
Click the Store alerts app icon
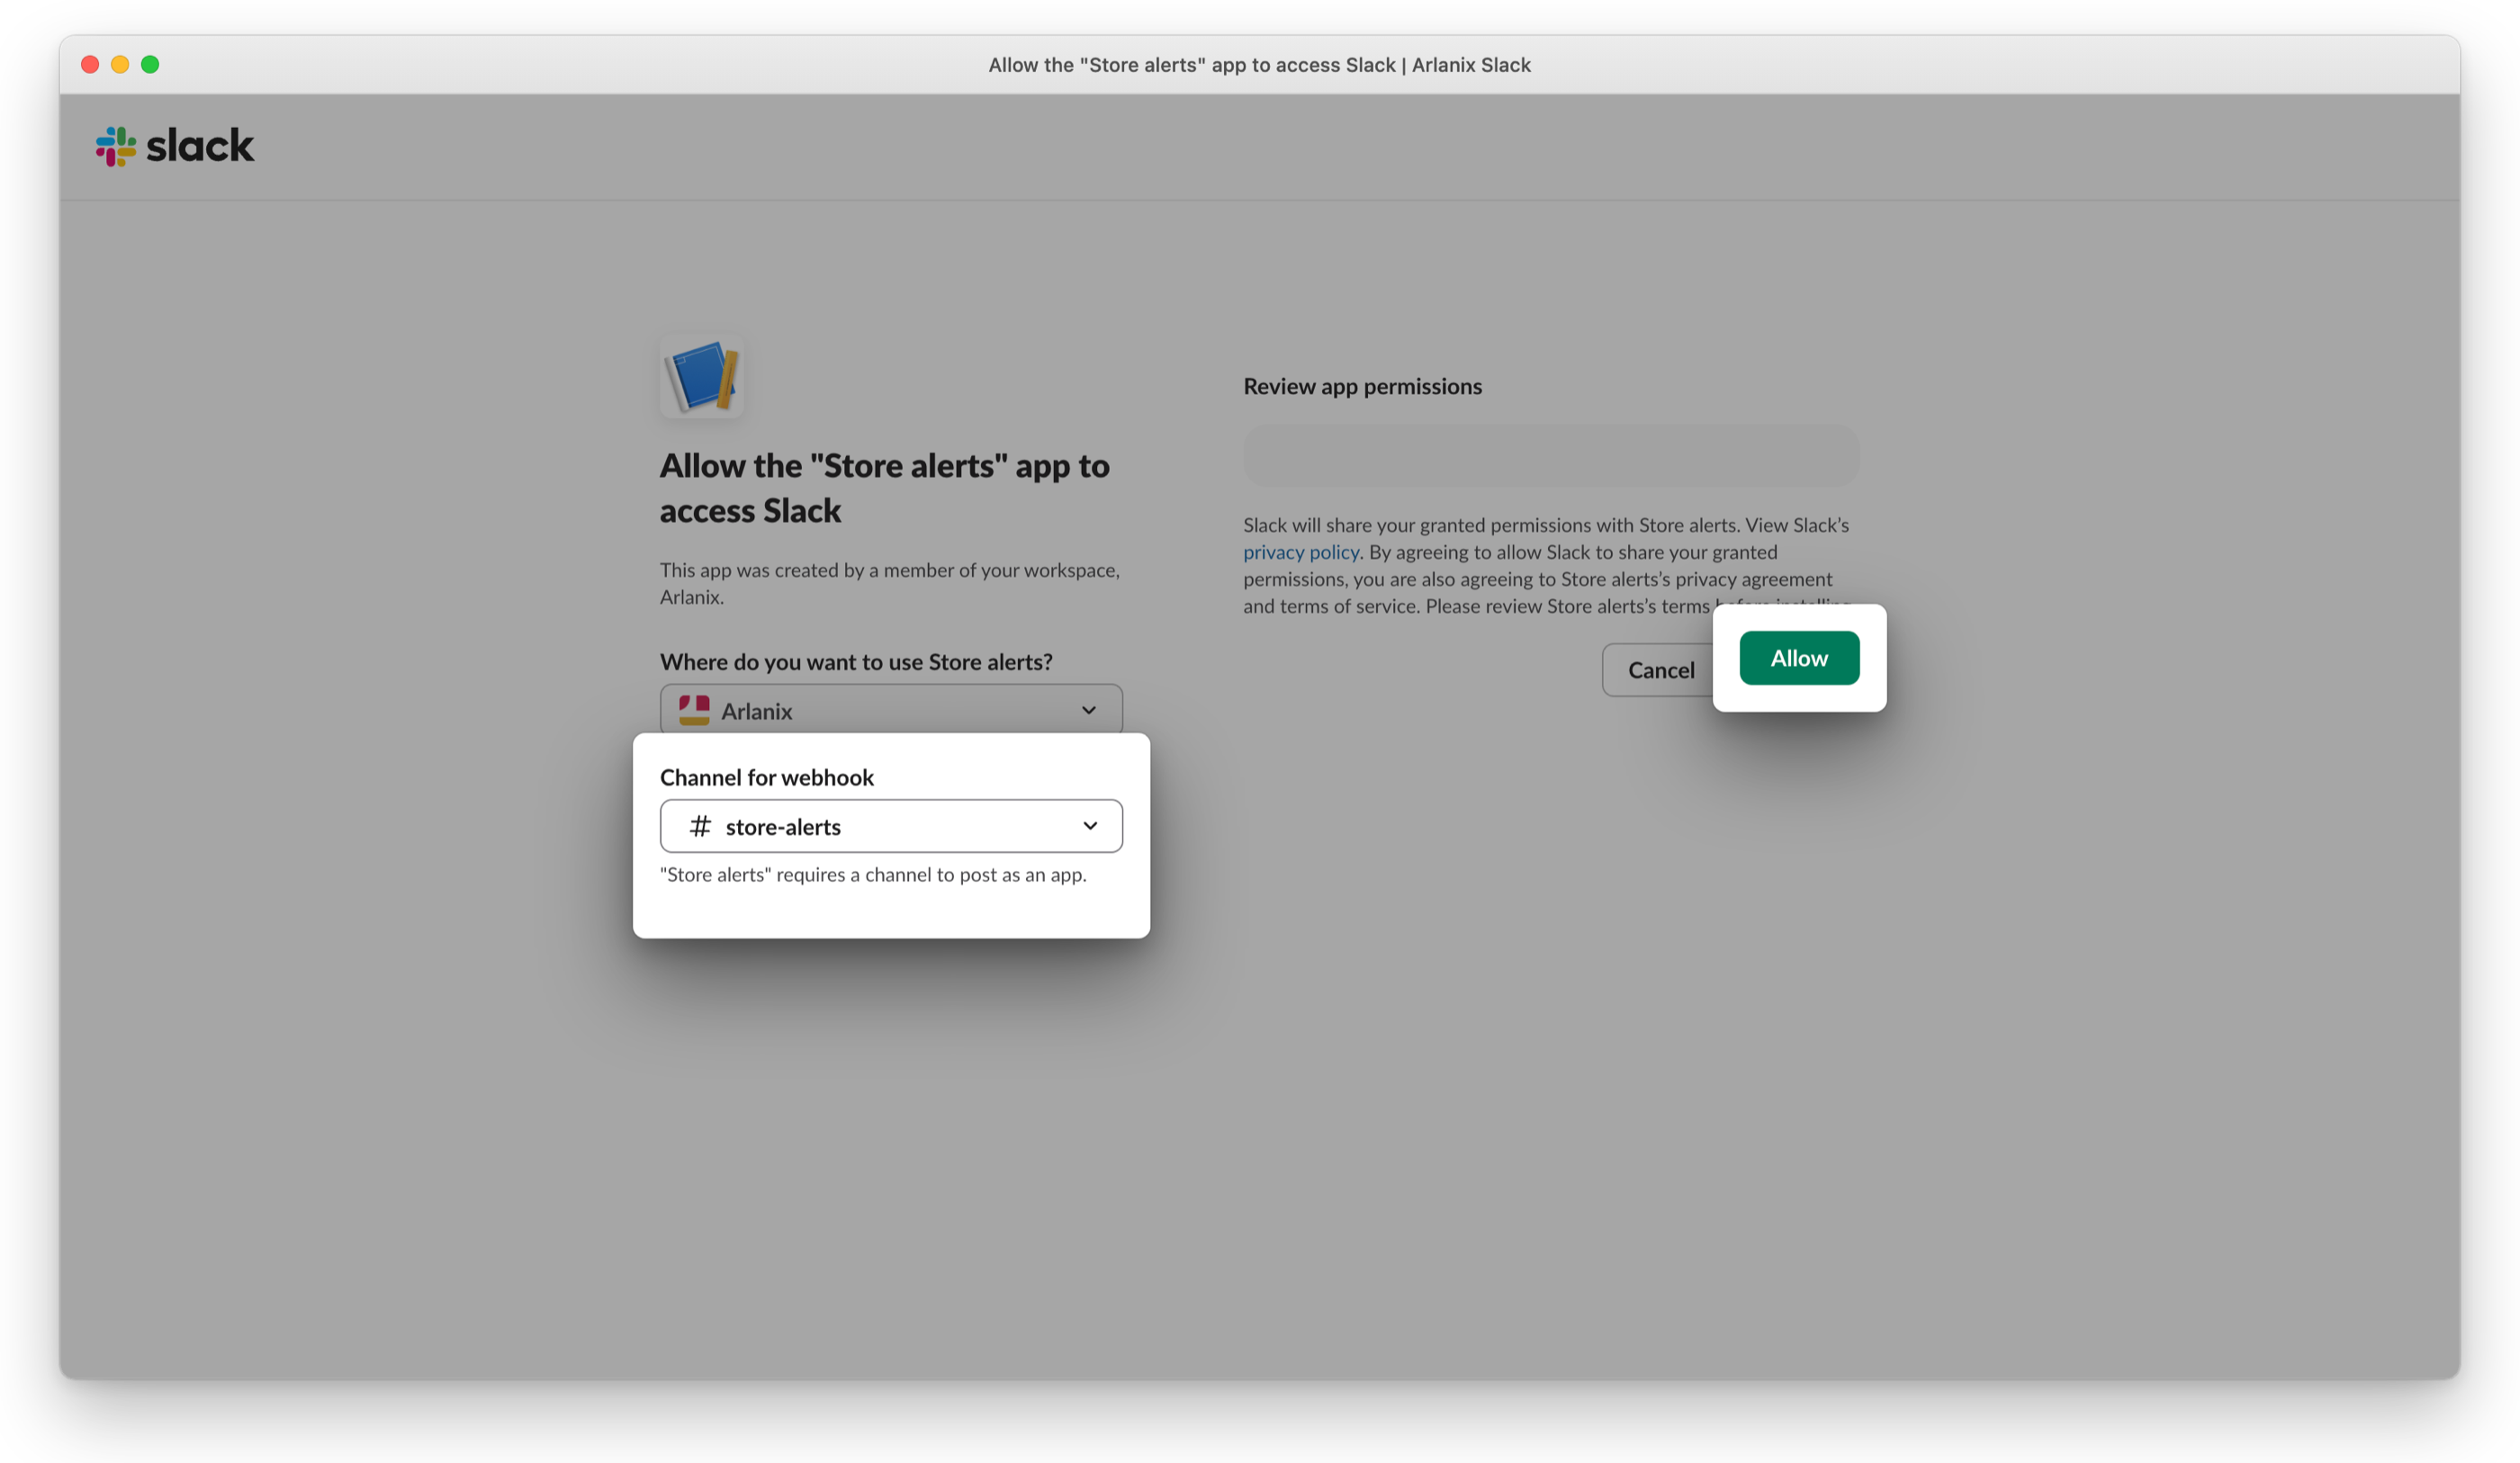[x=702, y=376]
